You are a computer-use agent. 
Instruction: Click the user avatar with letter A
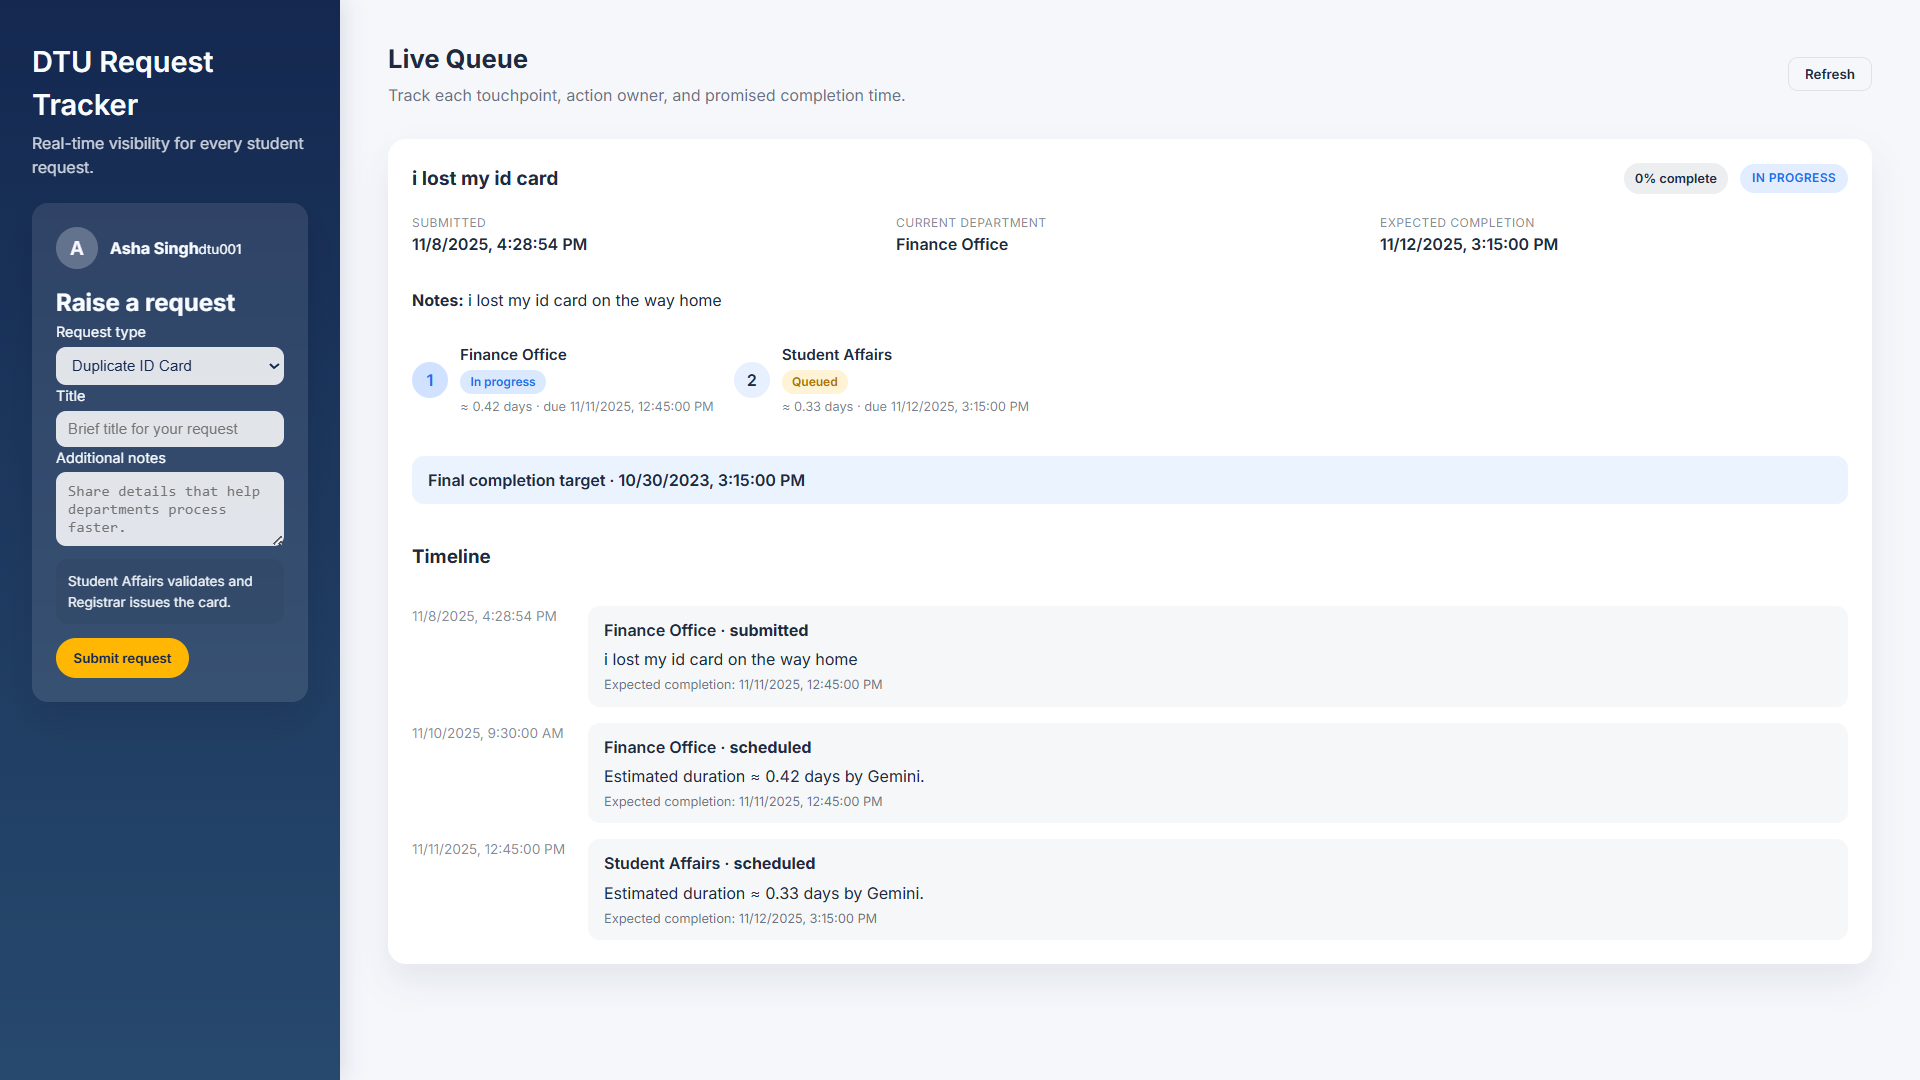pyautogui.click(x=77, y=248)
